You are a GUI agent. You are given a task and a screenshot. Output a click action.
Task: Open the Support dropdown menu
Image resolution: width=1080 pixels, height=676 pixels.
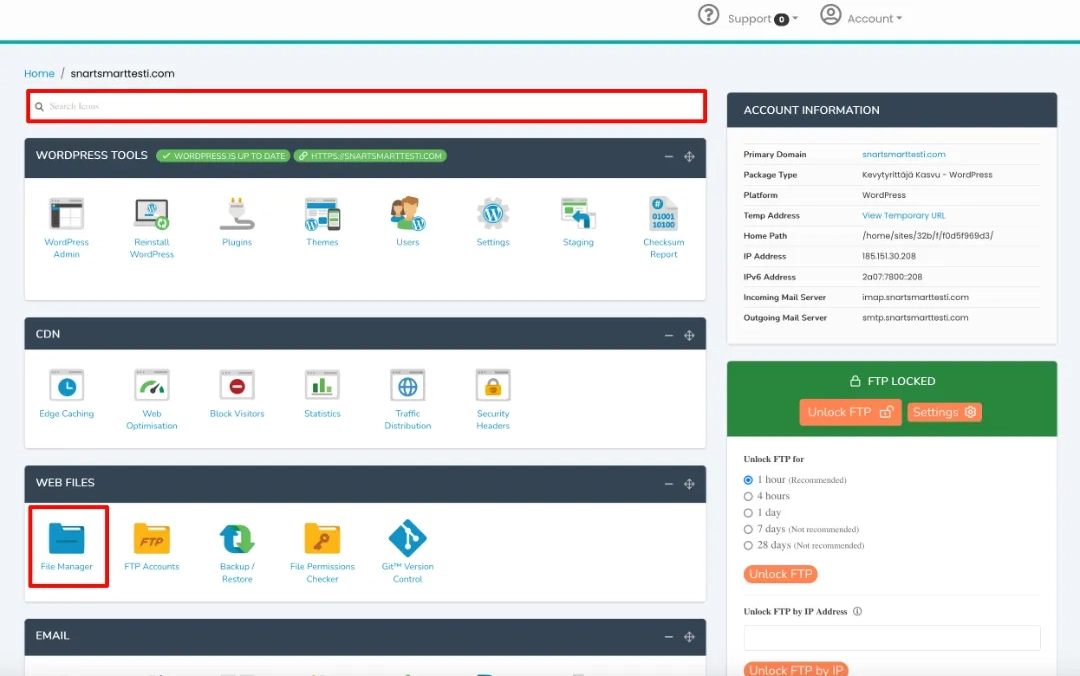[748, 17]
